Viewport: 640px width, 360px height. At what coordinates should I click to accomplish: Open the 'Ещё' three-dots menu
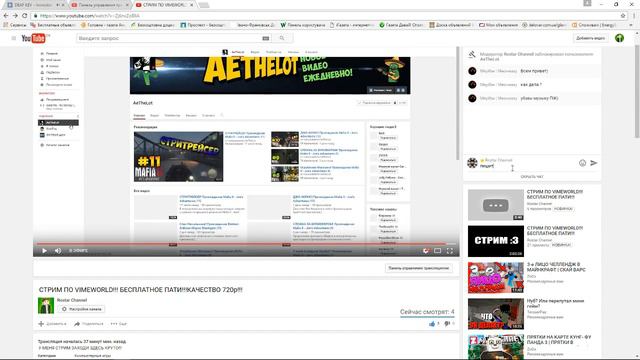point(118,324)
